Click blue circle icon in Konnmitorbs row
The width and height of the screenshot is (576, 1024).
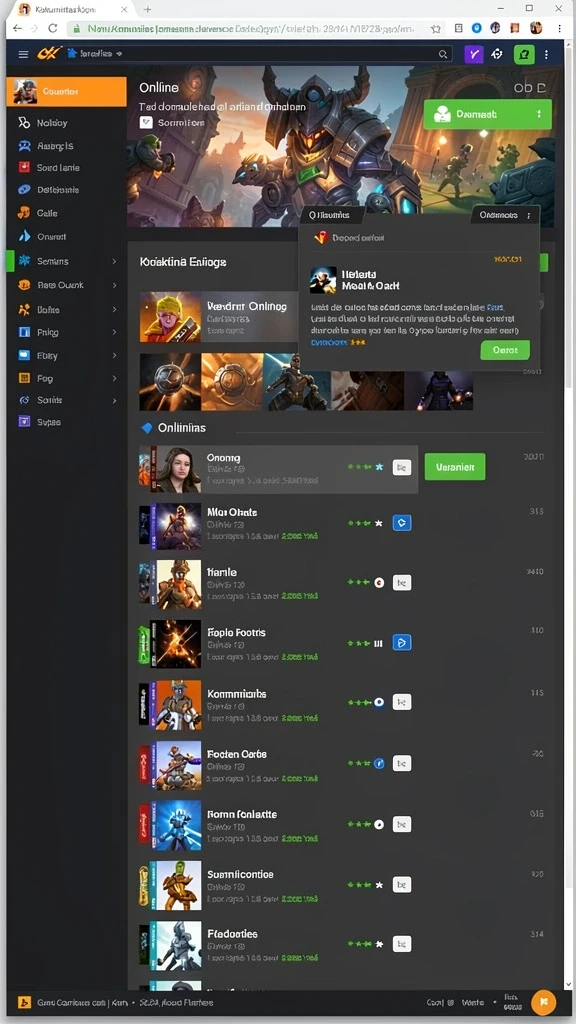pos(379,703)
